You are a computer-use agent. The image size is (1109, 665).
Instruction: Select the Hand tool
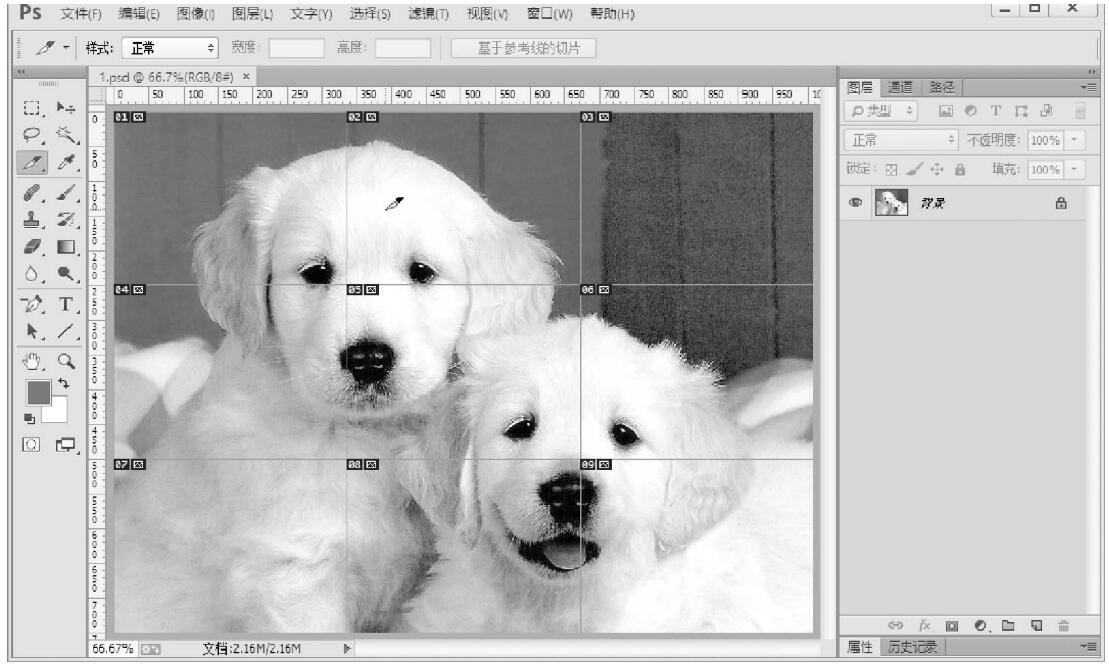point(31,361)
